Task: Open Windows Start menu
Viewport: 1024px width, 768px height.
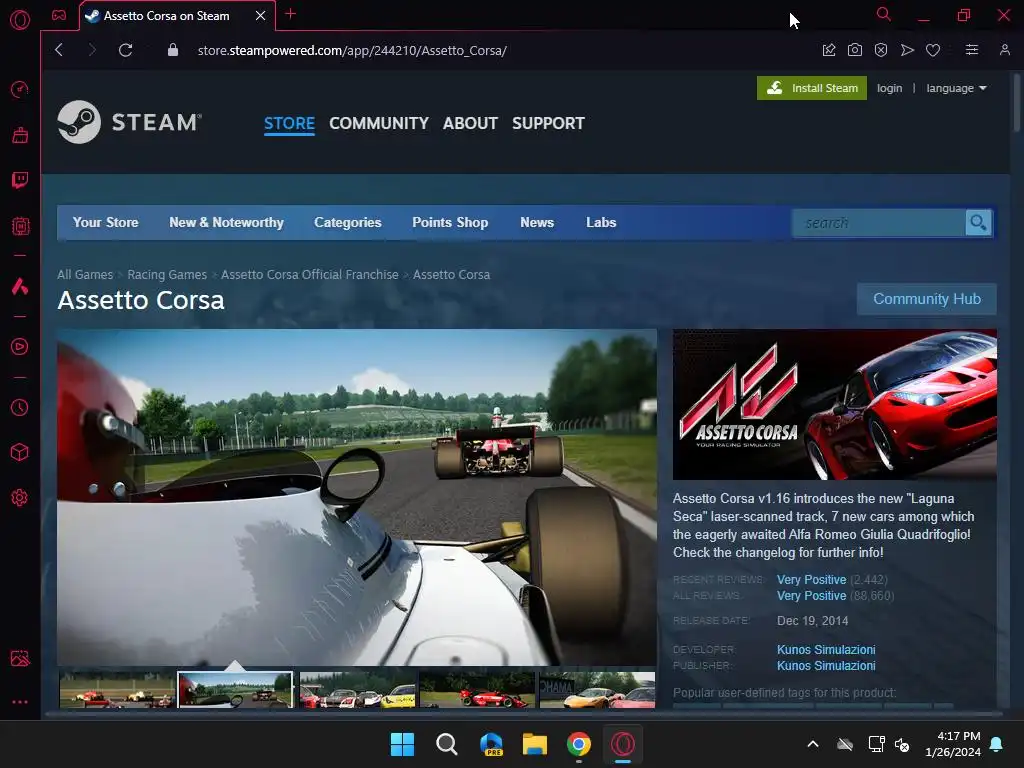Action: coord(402,744)
